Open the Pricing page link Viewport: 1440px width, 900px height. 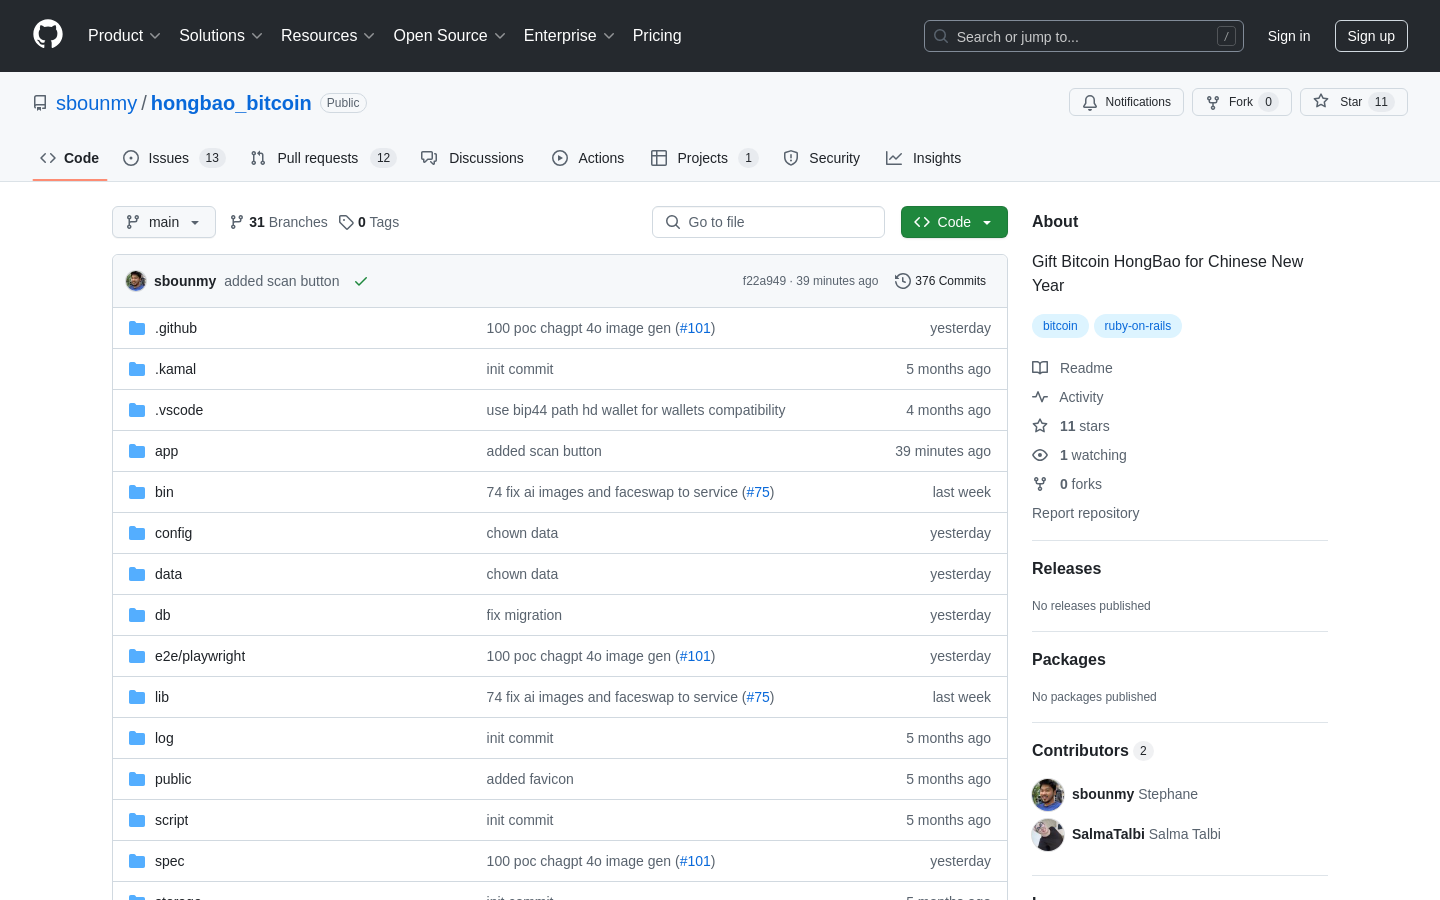click(657, 36)
